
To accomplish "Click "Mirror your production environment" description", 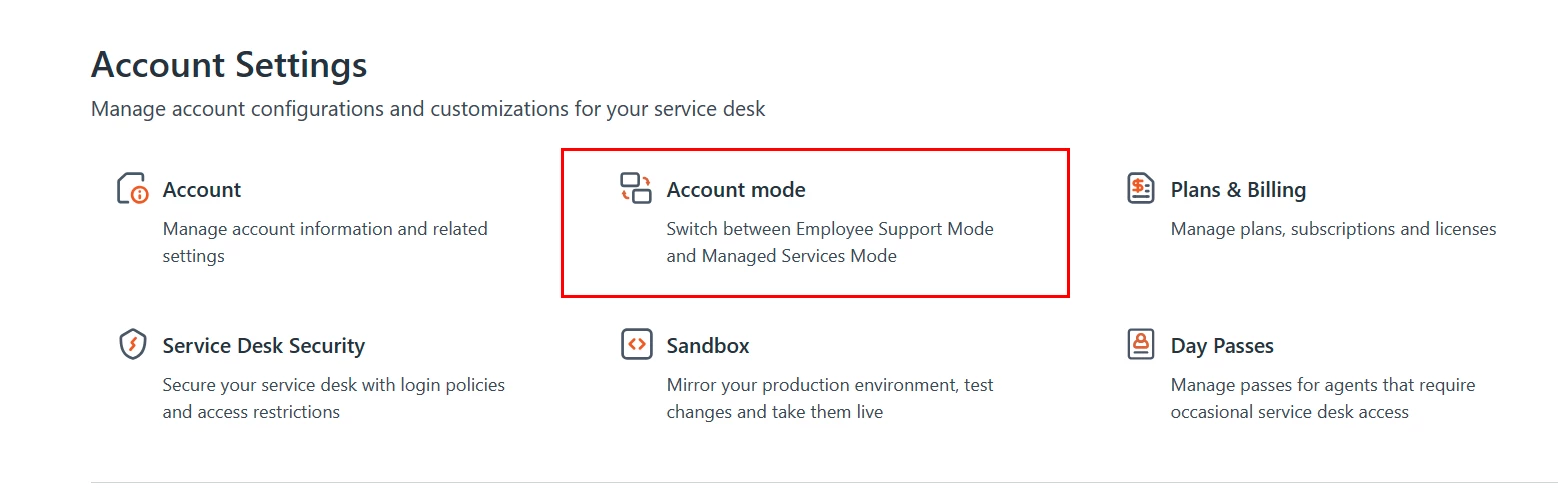I will pyautogui.click(x=830, y=398).
